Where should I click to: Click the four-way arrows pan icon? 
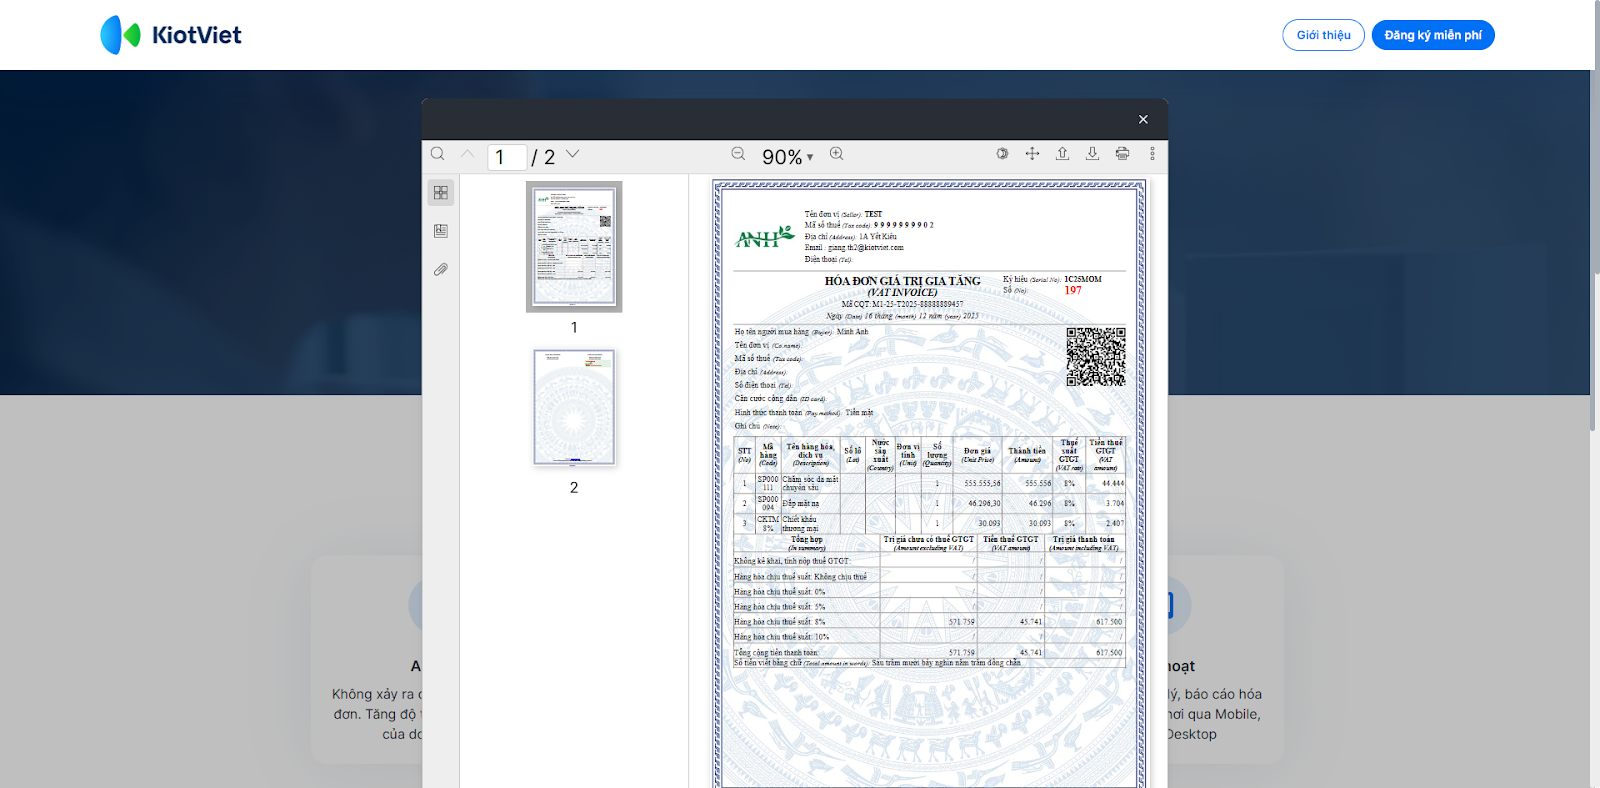[x=1032, y=154]
